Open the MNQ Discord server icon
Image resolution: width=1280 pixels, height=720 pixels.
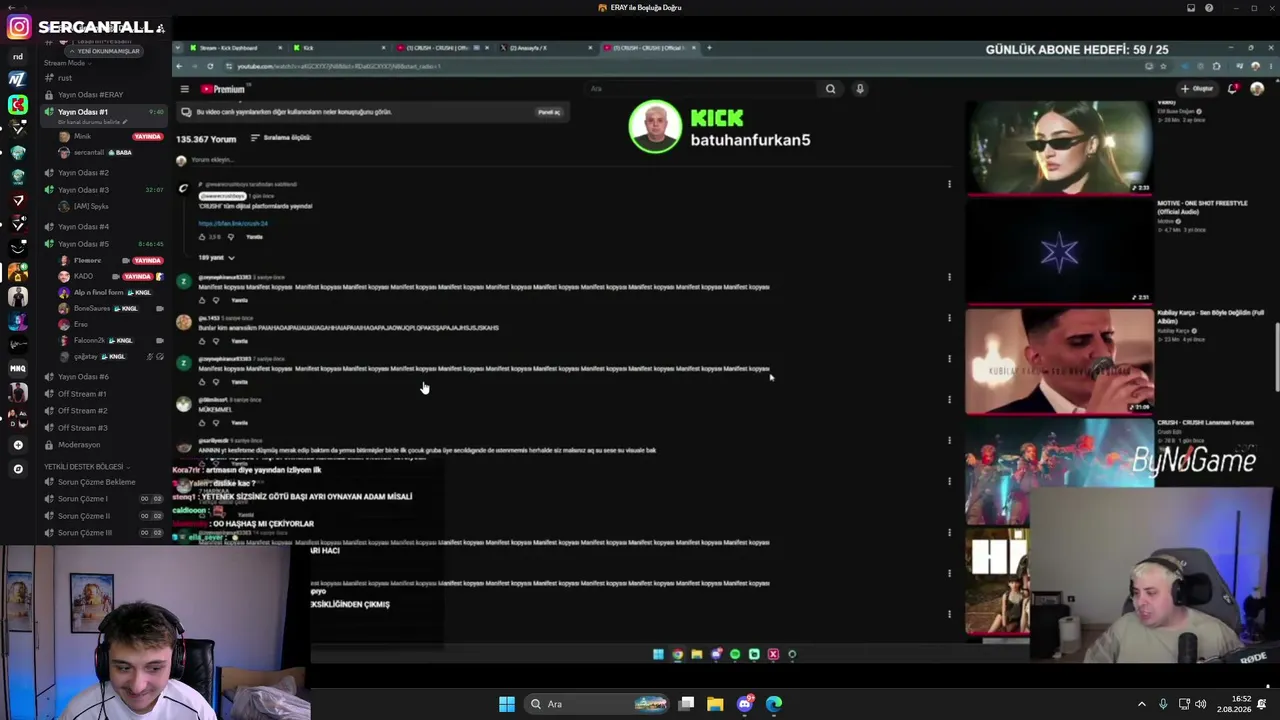coord(18,368)
